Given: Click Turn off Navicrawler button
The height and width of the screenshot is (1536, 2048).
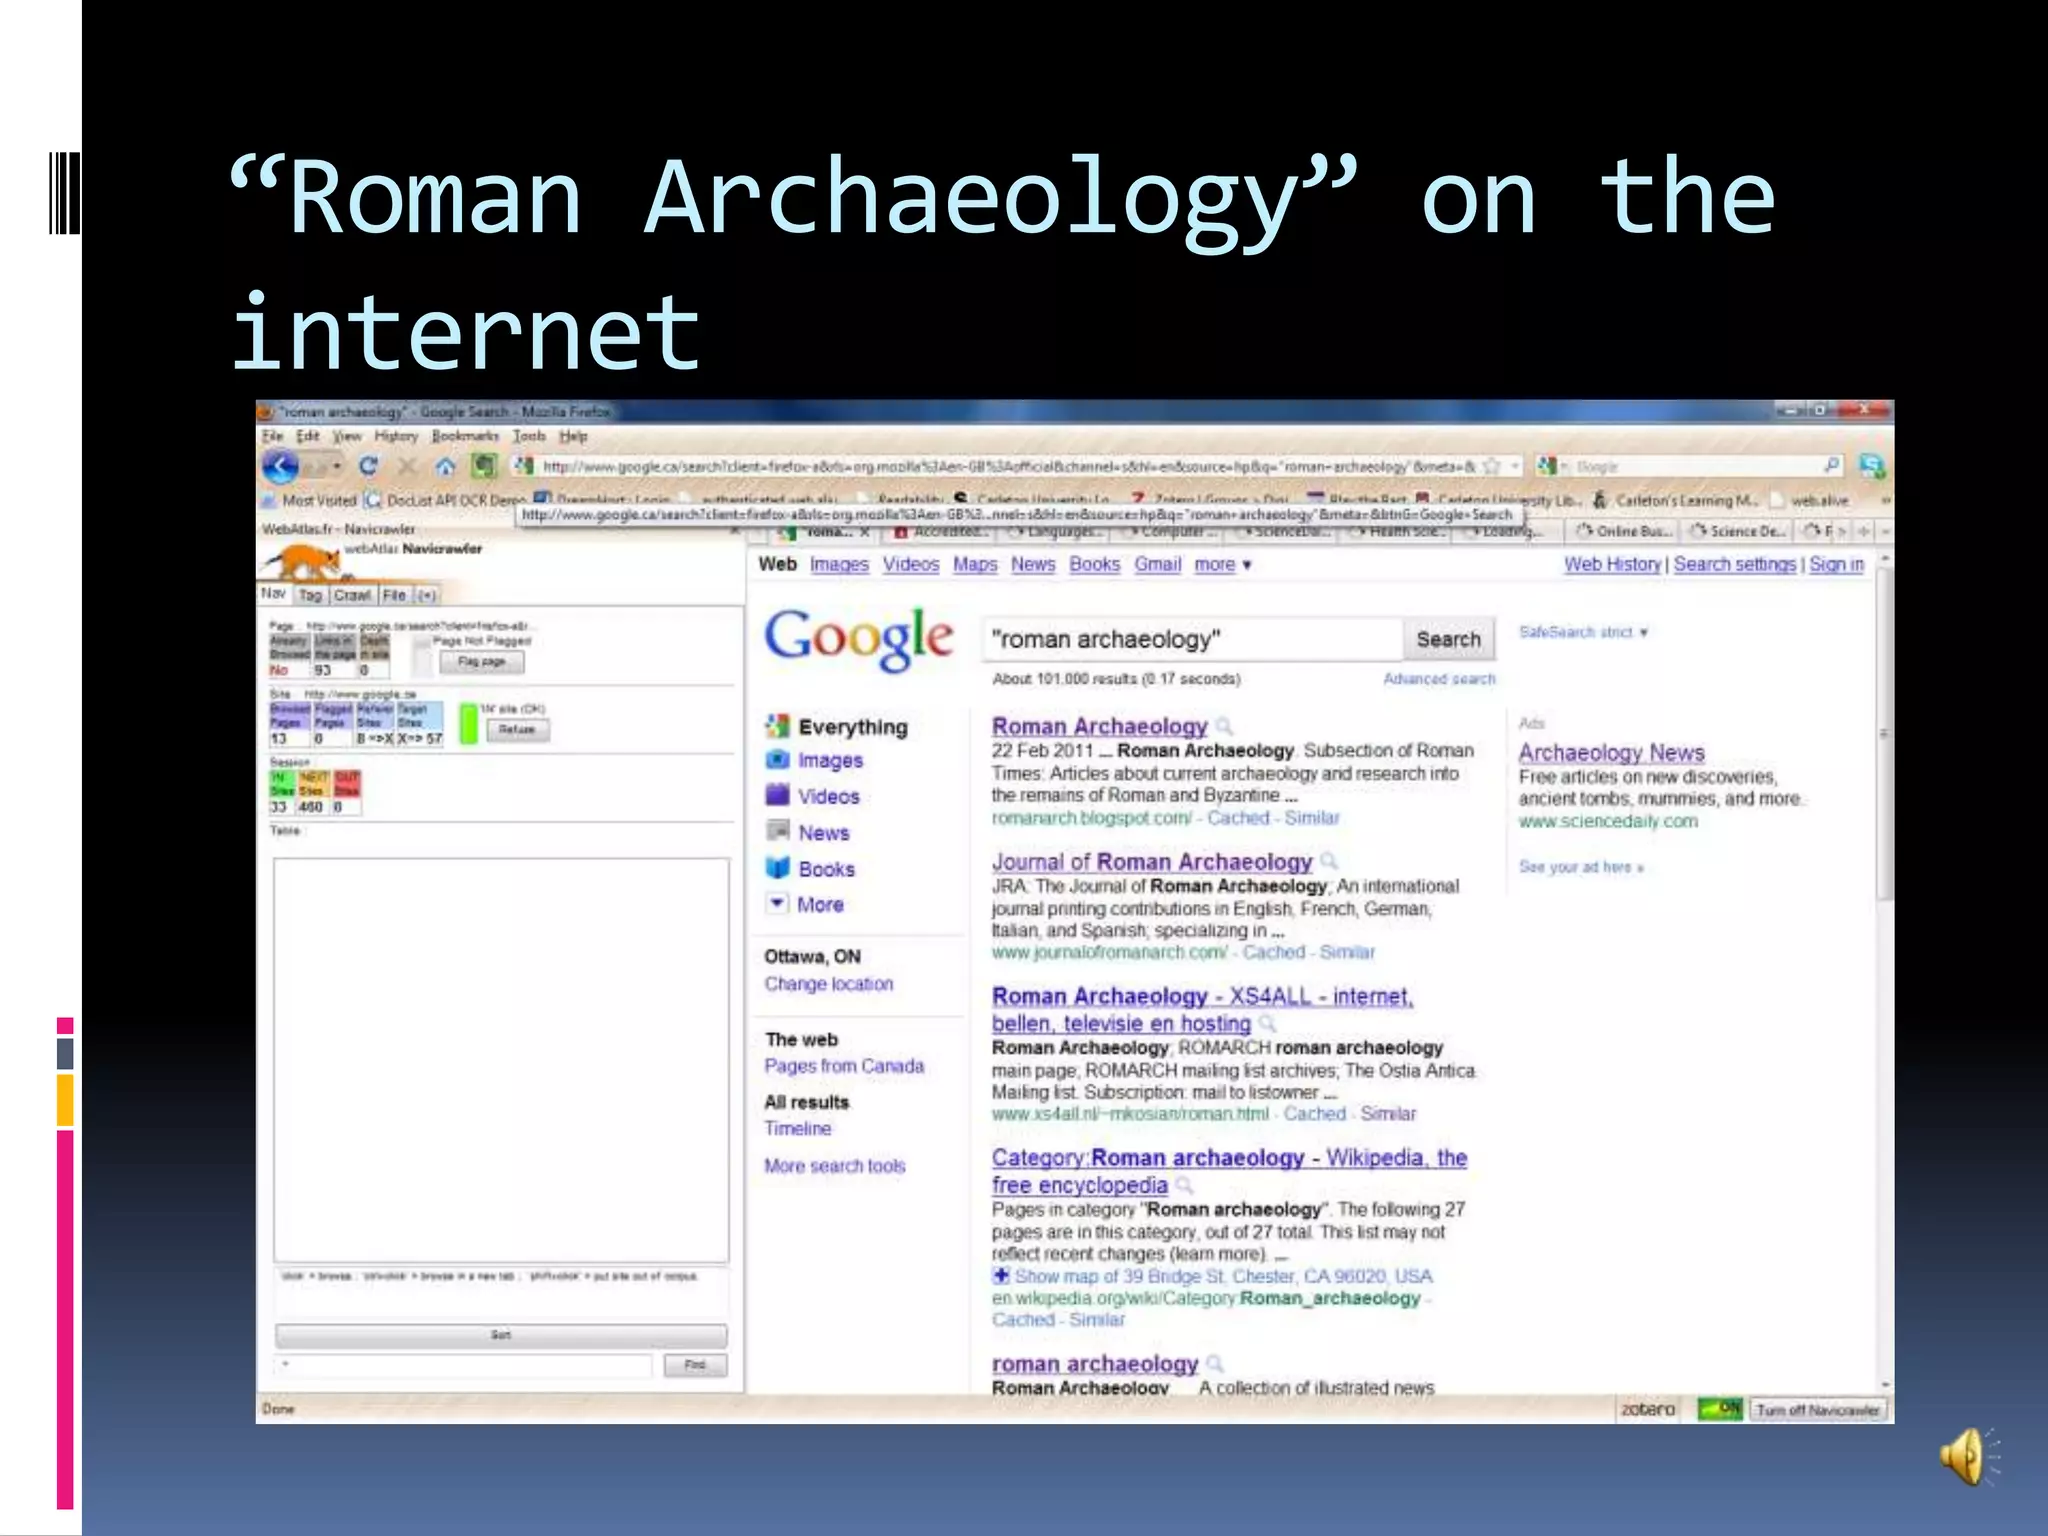Looking at the screenshot, I should pos(1818,1409).
